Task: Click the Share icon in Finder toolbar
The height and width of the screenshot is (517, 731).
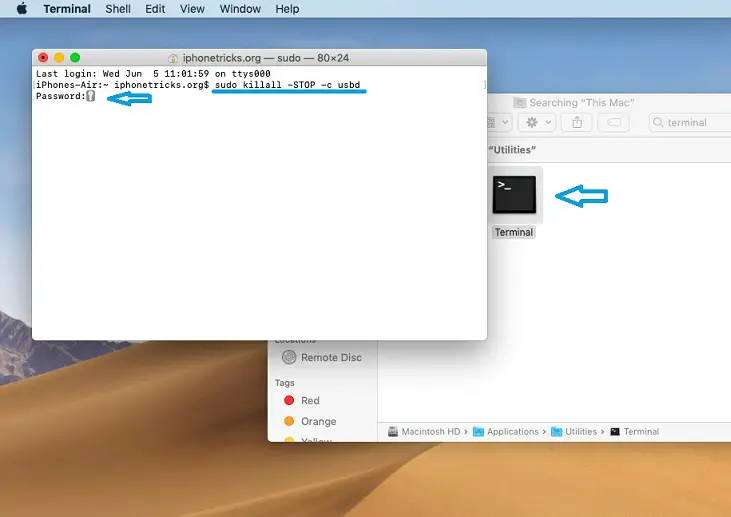Action: [x=576, y=122]
